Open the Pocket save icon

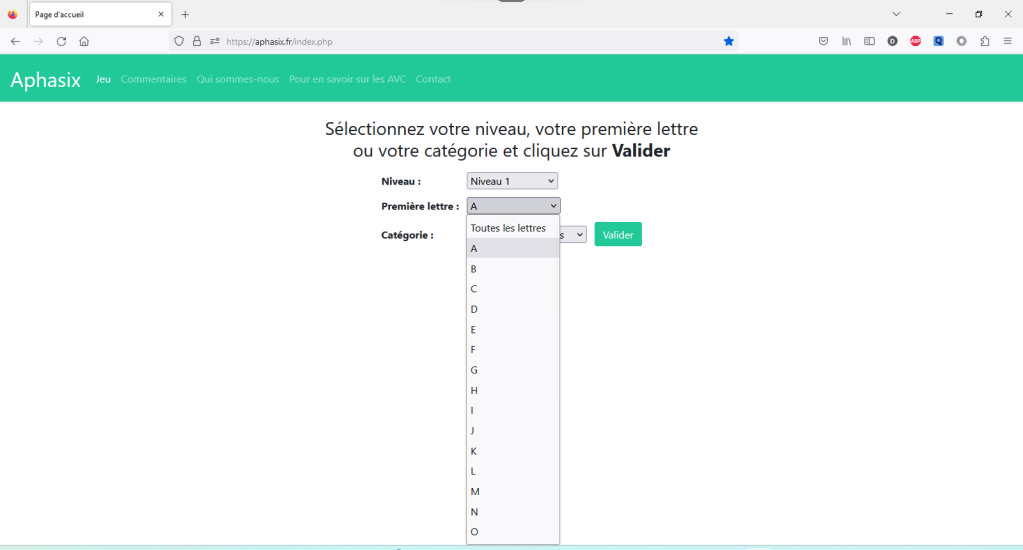click(x=823, y=41)
